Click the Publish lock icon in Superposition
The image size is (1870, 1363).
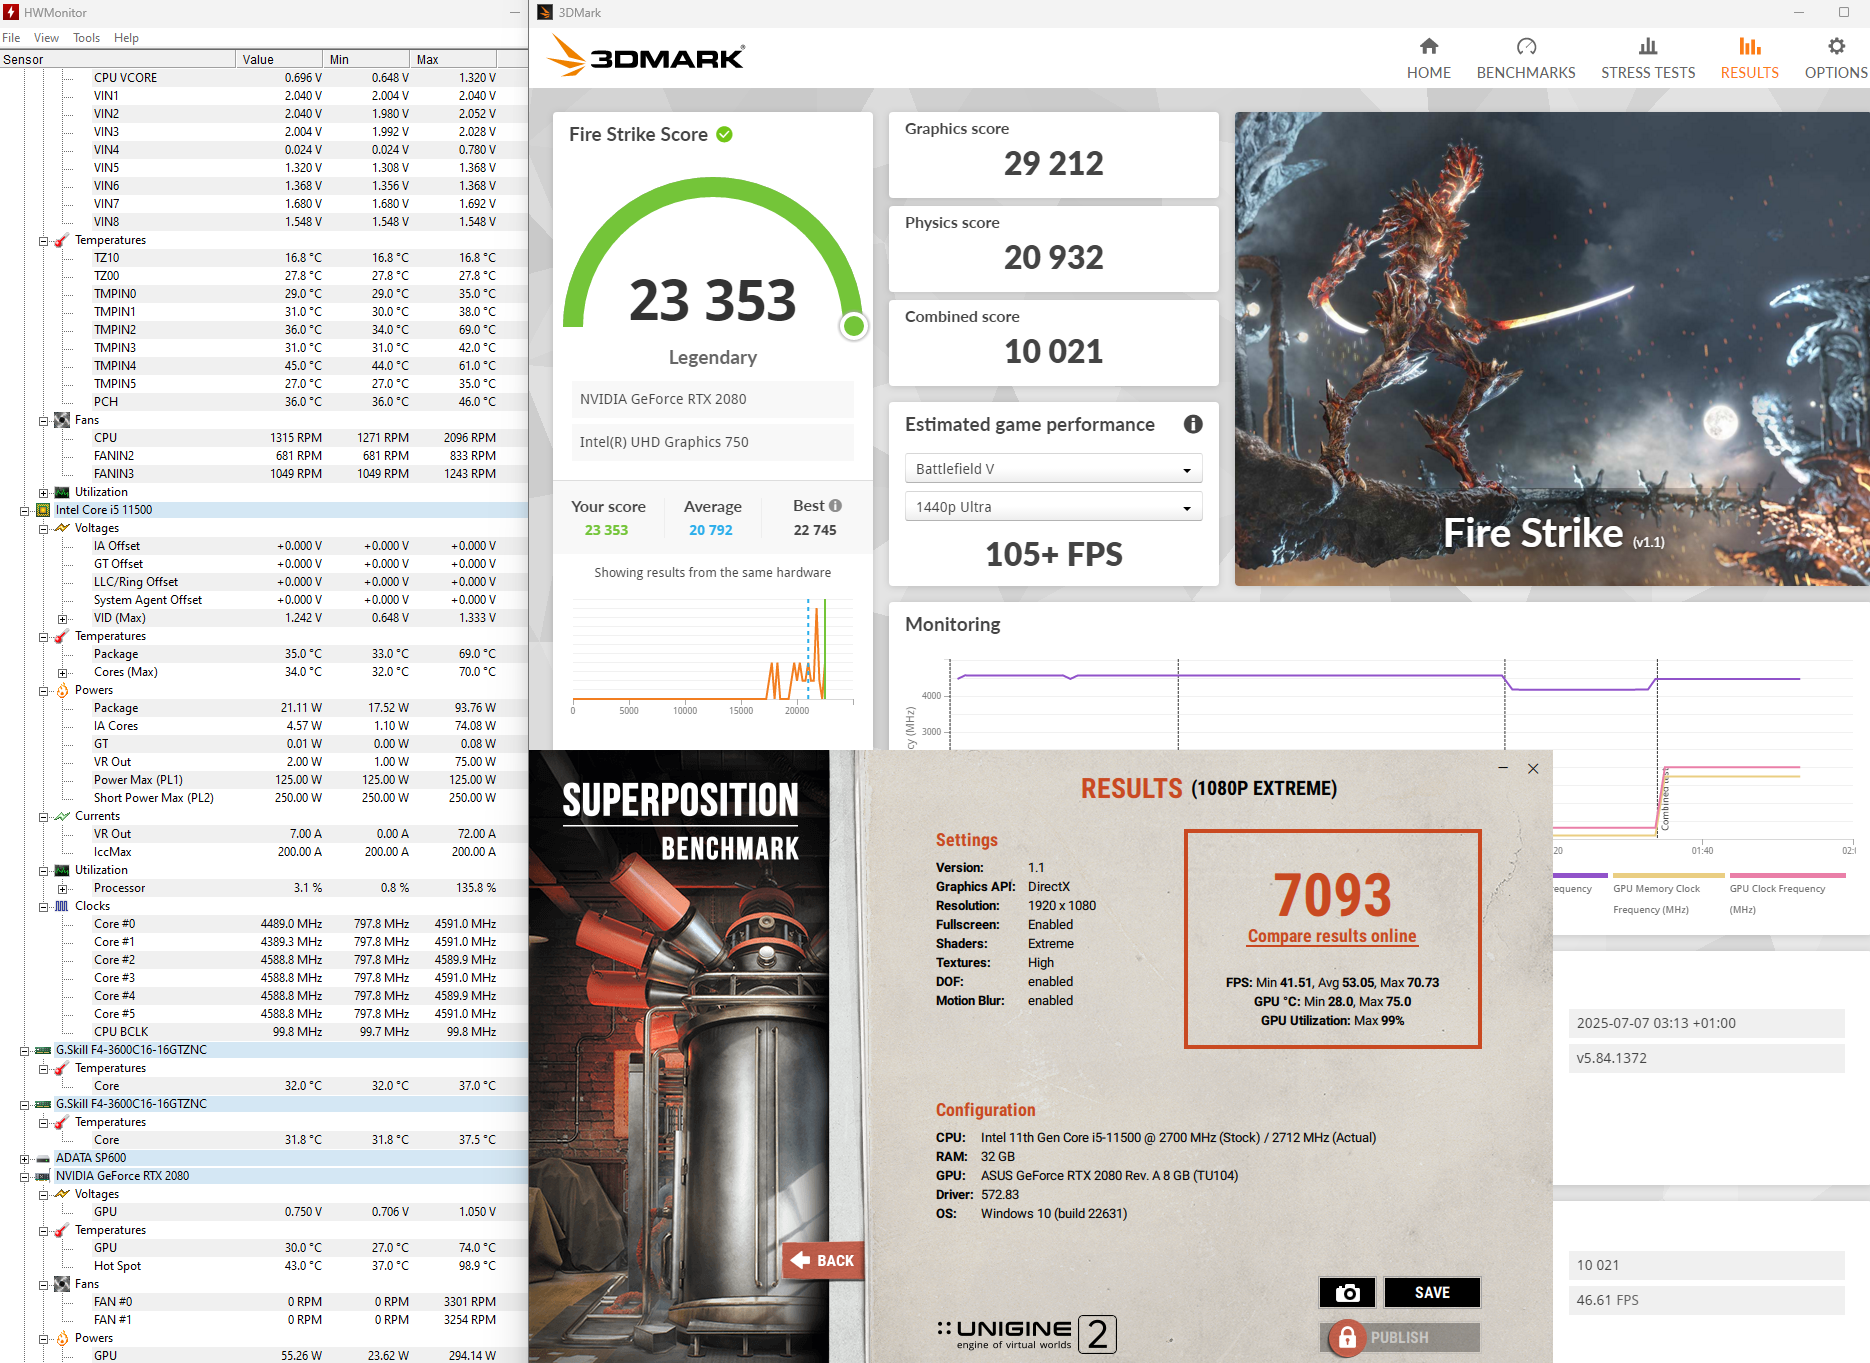1347,1337
